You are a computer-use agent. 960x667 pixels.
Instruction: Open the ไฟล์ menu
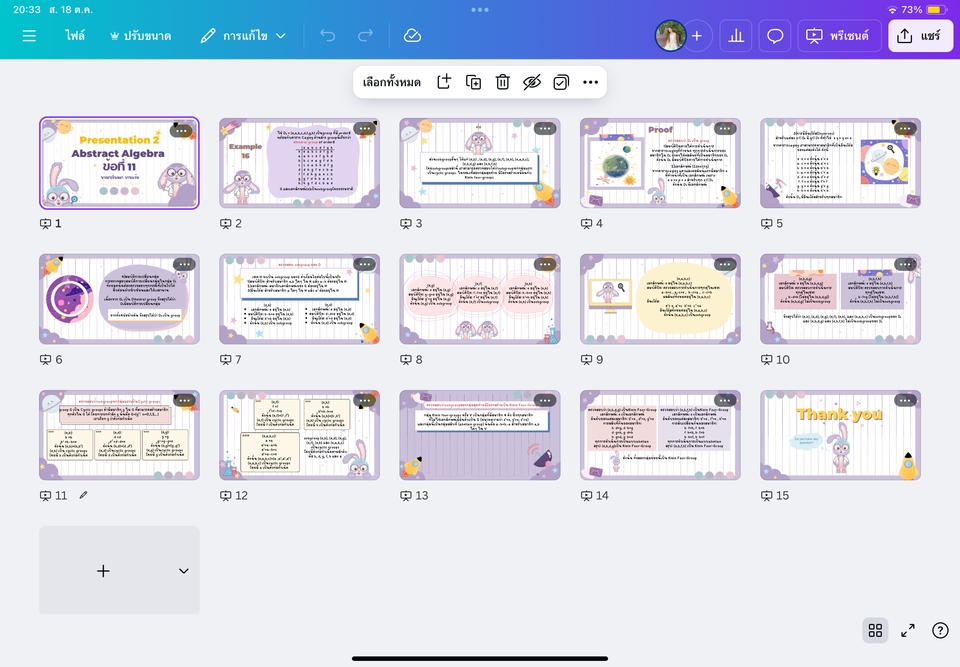coord(75,36)
